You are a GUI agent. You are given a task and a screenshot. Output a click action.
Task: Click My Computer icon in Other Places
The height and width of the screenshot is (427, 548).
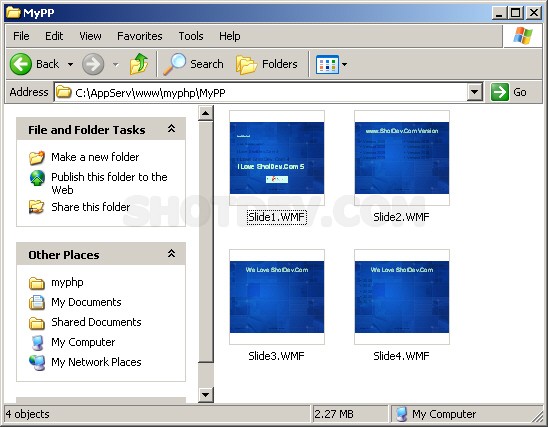(x=37, y=343)
